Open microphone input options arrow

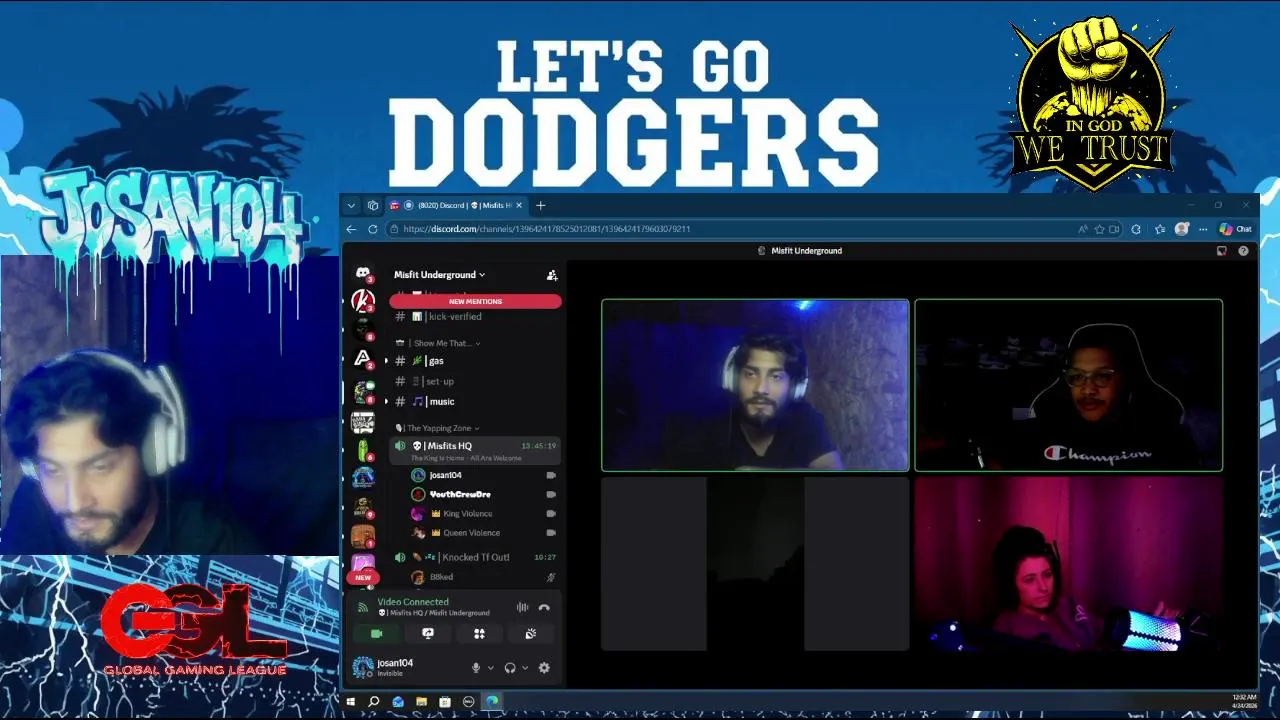[490, 668]
